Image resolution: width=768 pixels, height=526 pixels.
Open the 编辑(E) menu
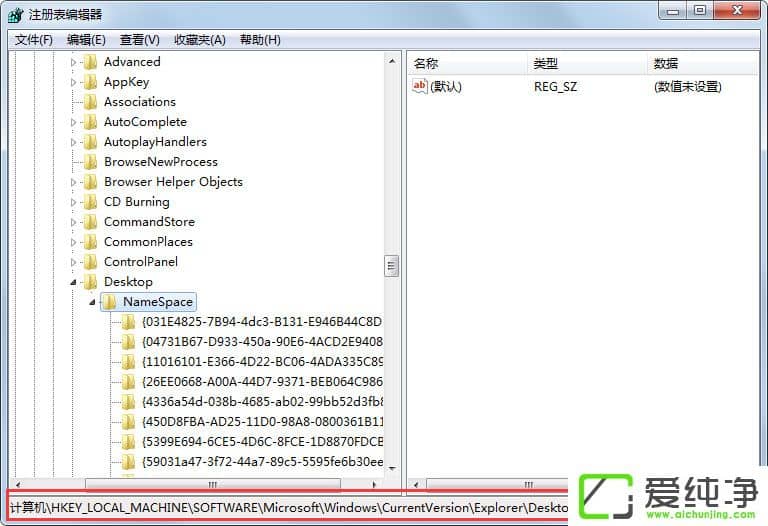pyautogui.click(x=86, y=40)
